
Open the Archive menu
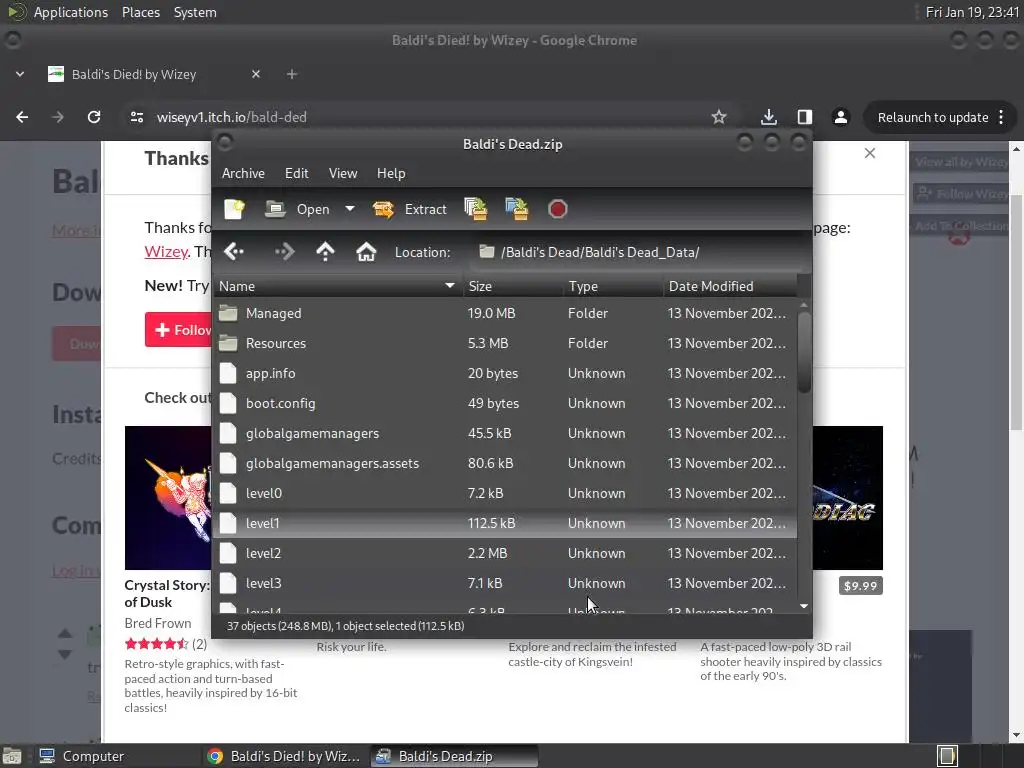[243, 173]
